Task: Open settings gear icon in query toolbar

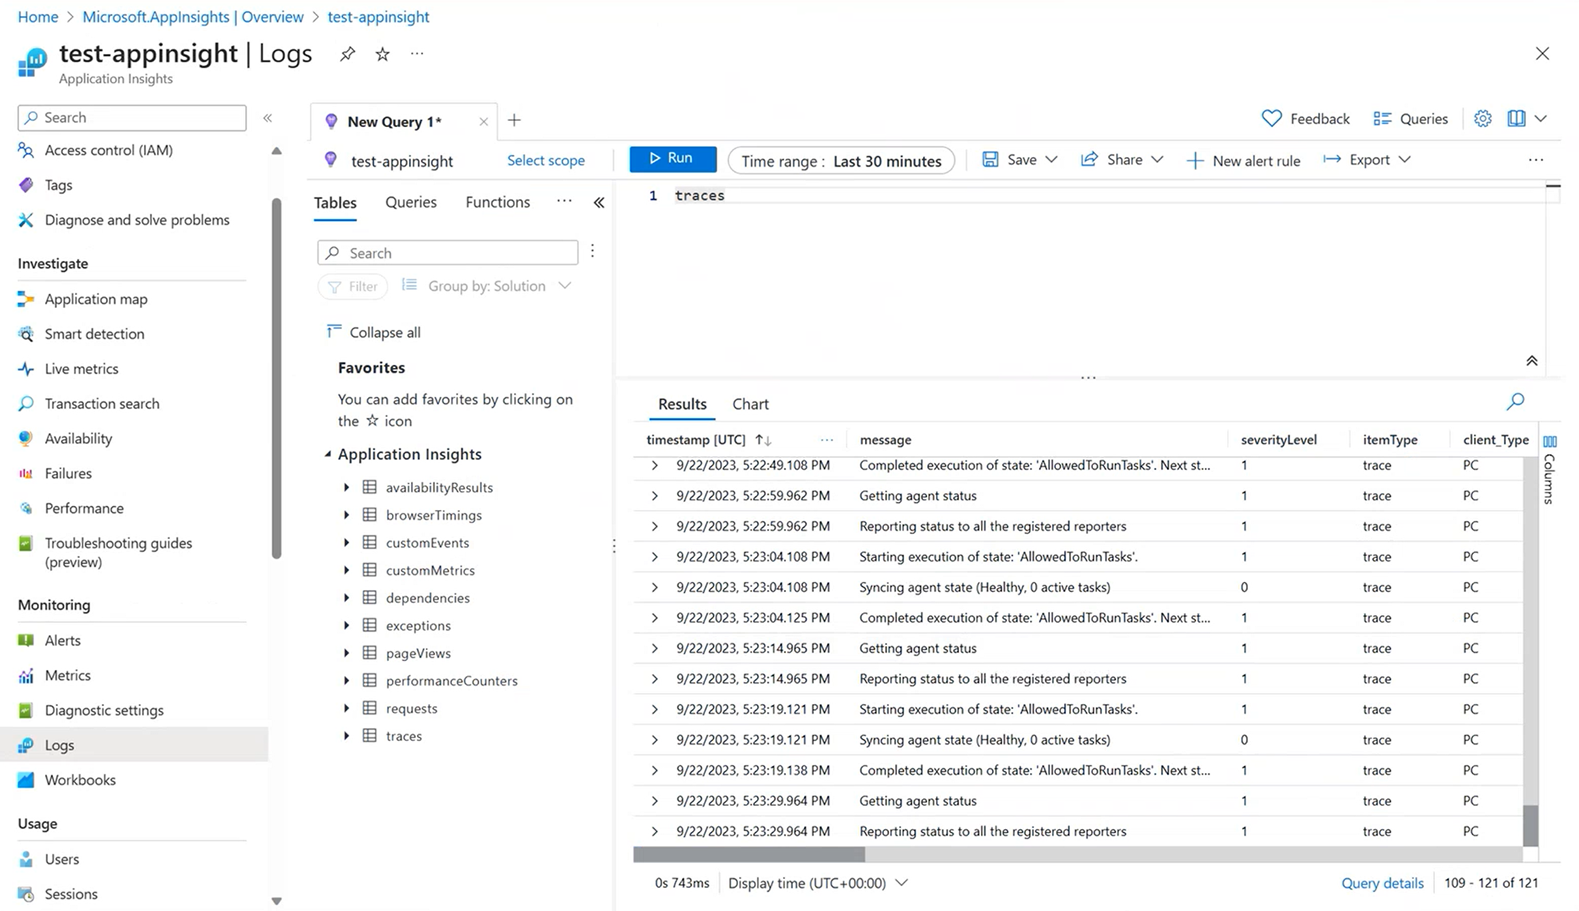Action: coord(1482,119)
